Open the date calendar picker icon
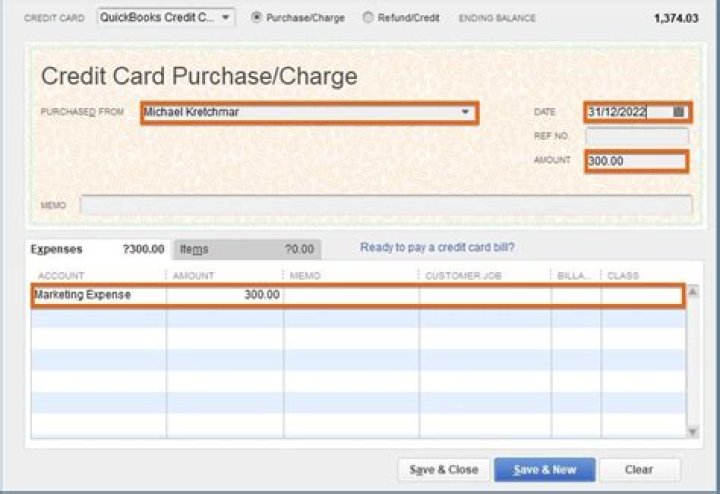This screenshot has height=494, width=720. point(679,112)
